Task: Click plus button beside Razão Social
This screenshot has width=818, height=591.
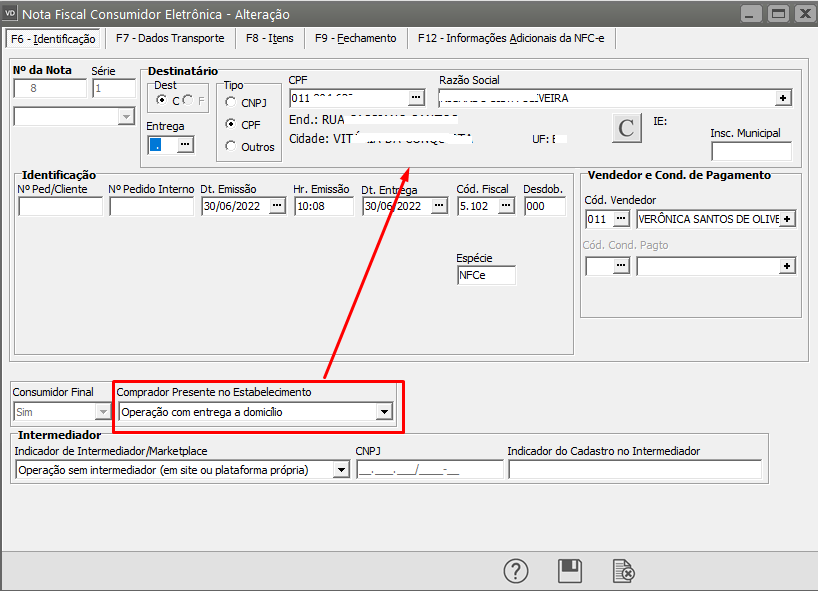Action: (x=783, y=98)
